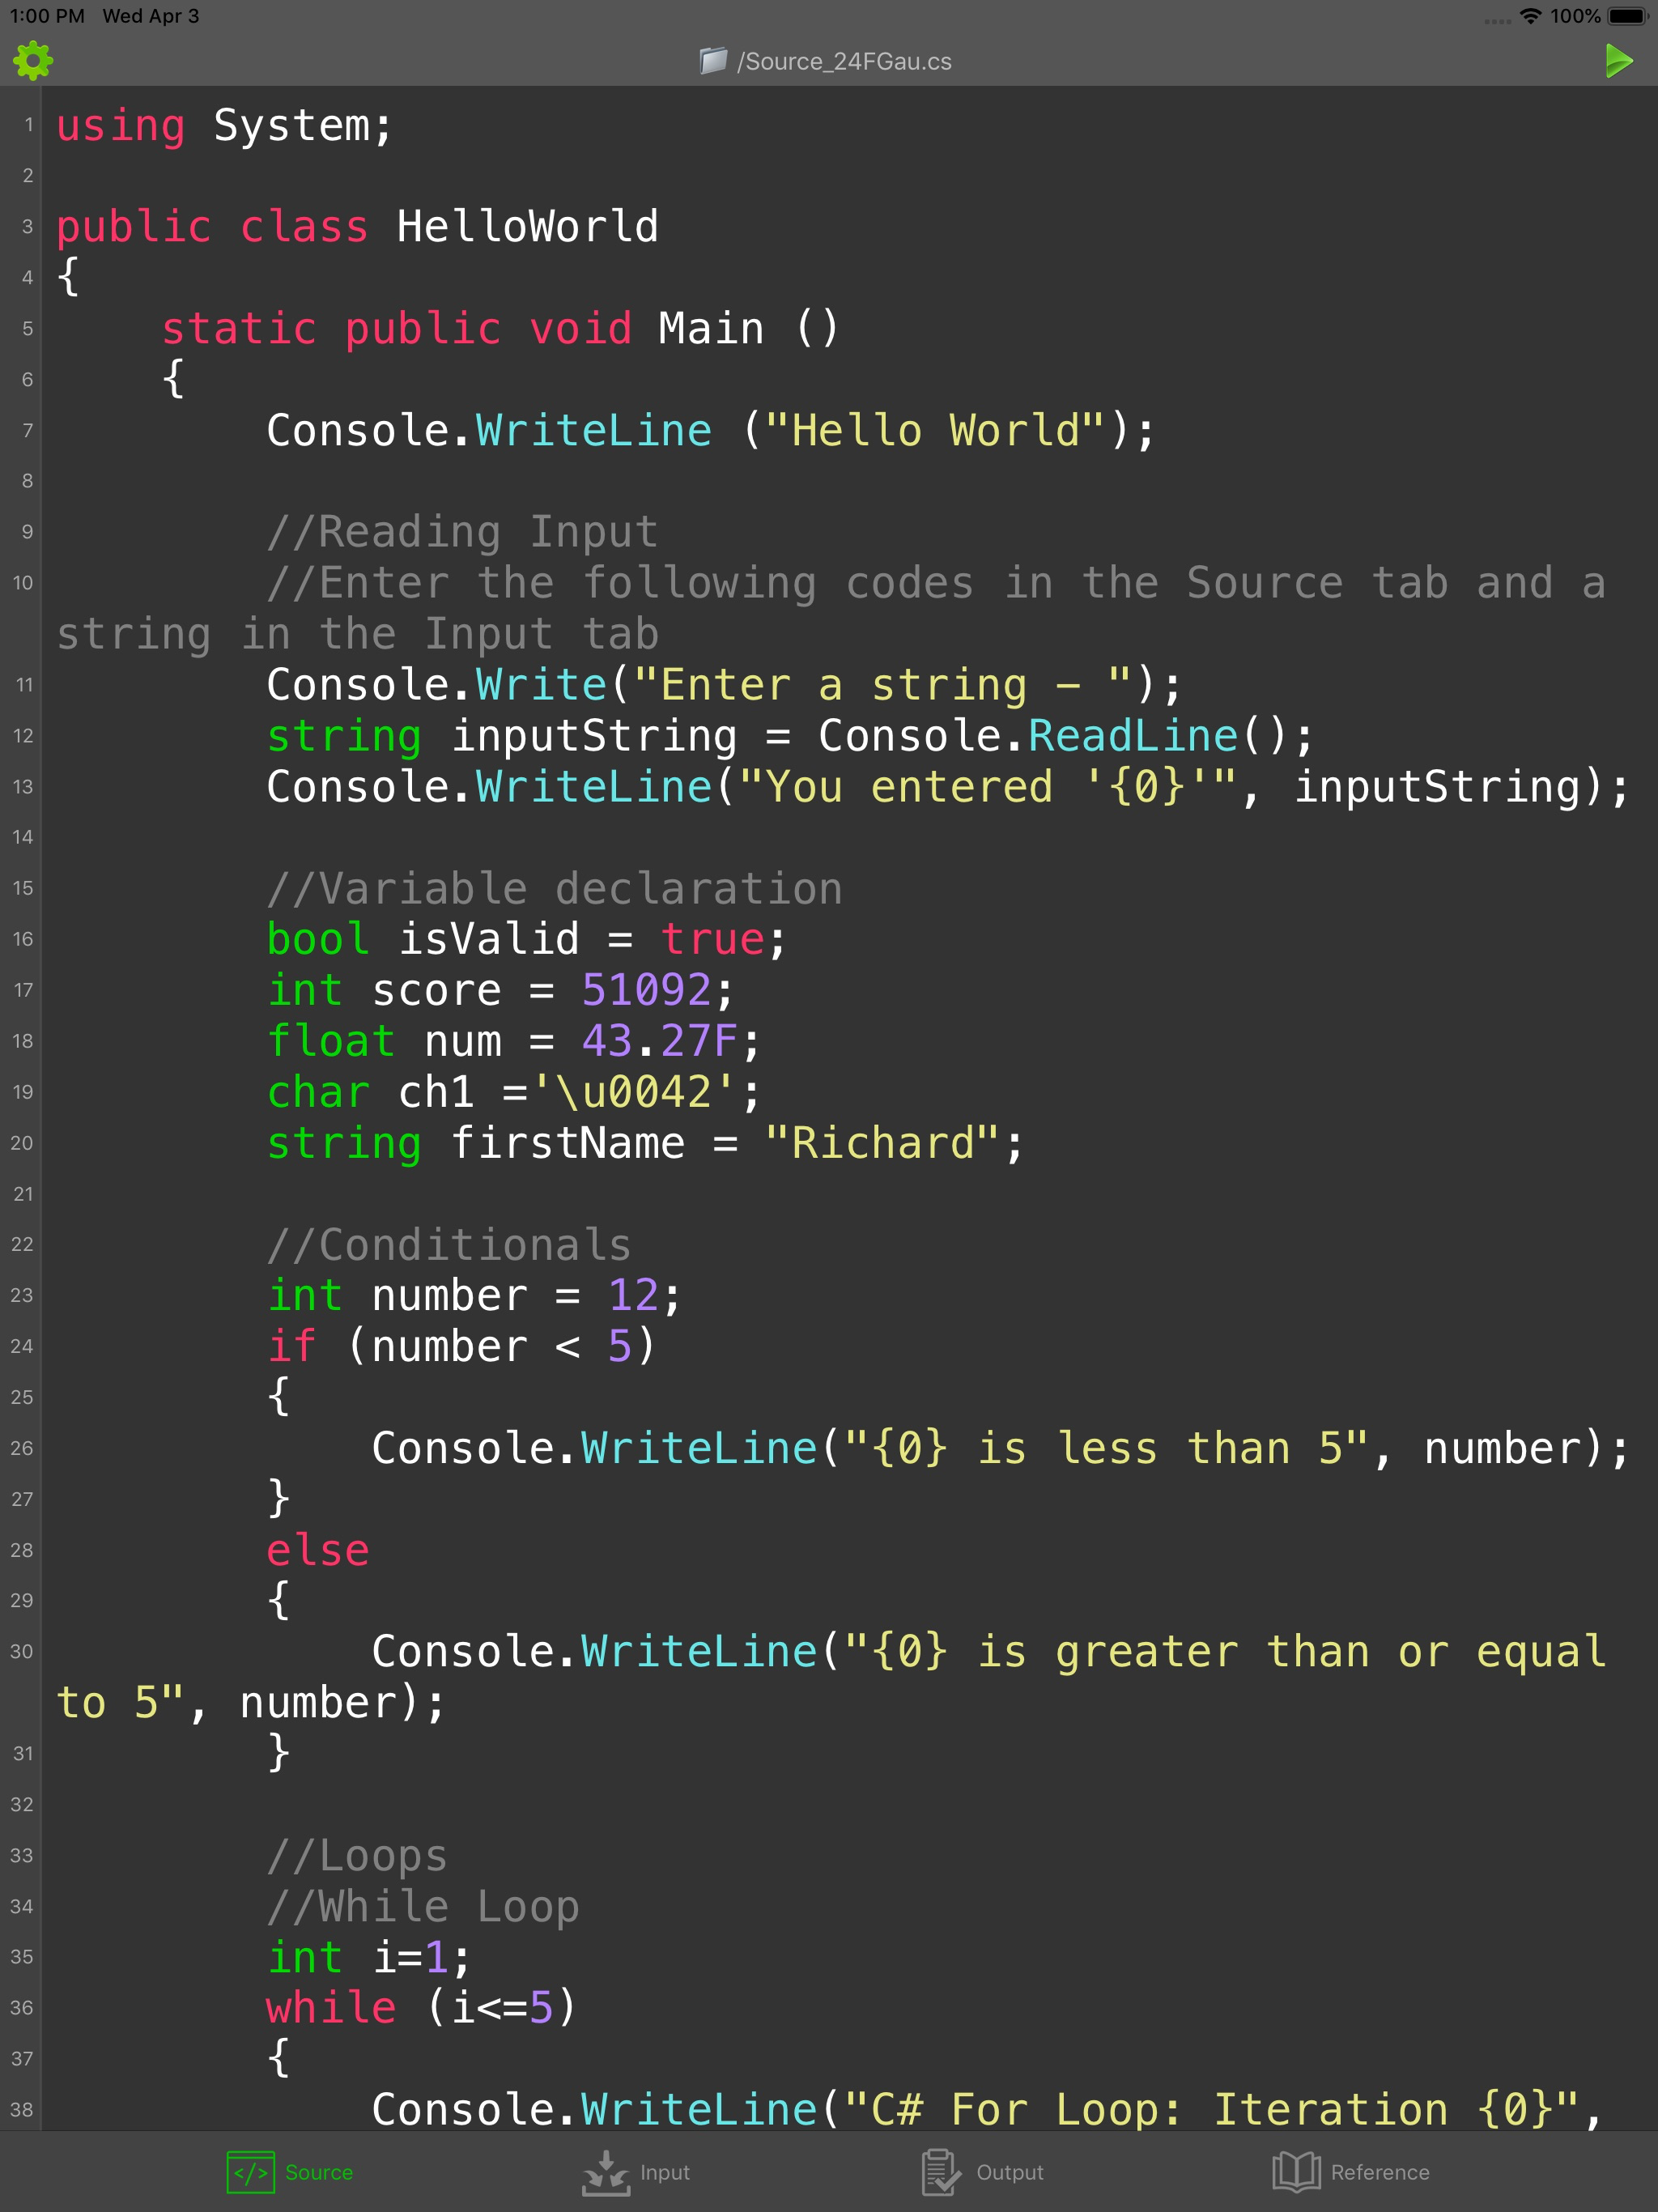Tap the Source code brackets icon

click(x=250, y=2172)
